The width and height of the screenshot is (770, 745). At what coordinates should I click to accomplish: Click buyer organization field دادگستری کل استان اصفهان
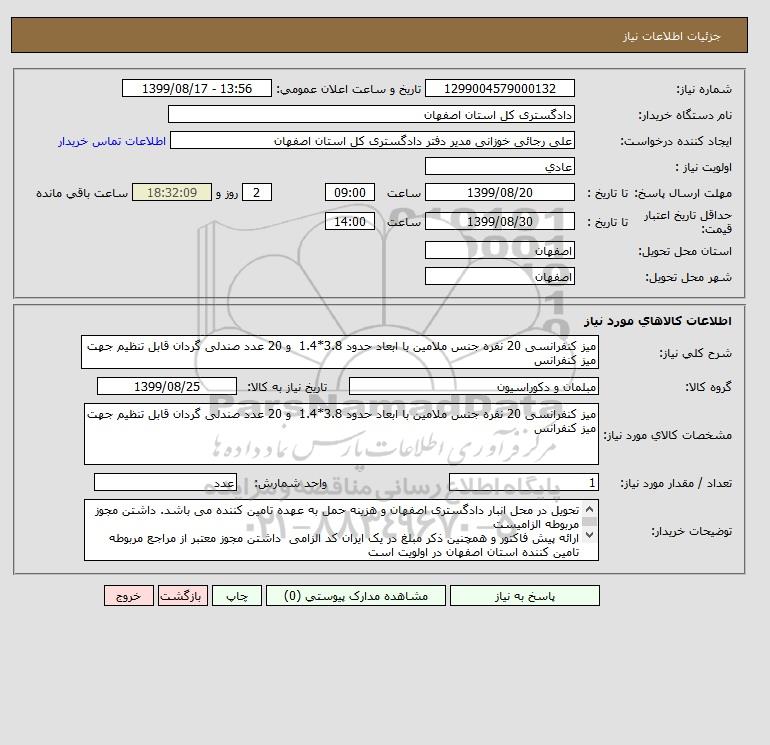pyautogui.click(x=371, y=114)
